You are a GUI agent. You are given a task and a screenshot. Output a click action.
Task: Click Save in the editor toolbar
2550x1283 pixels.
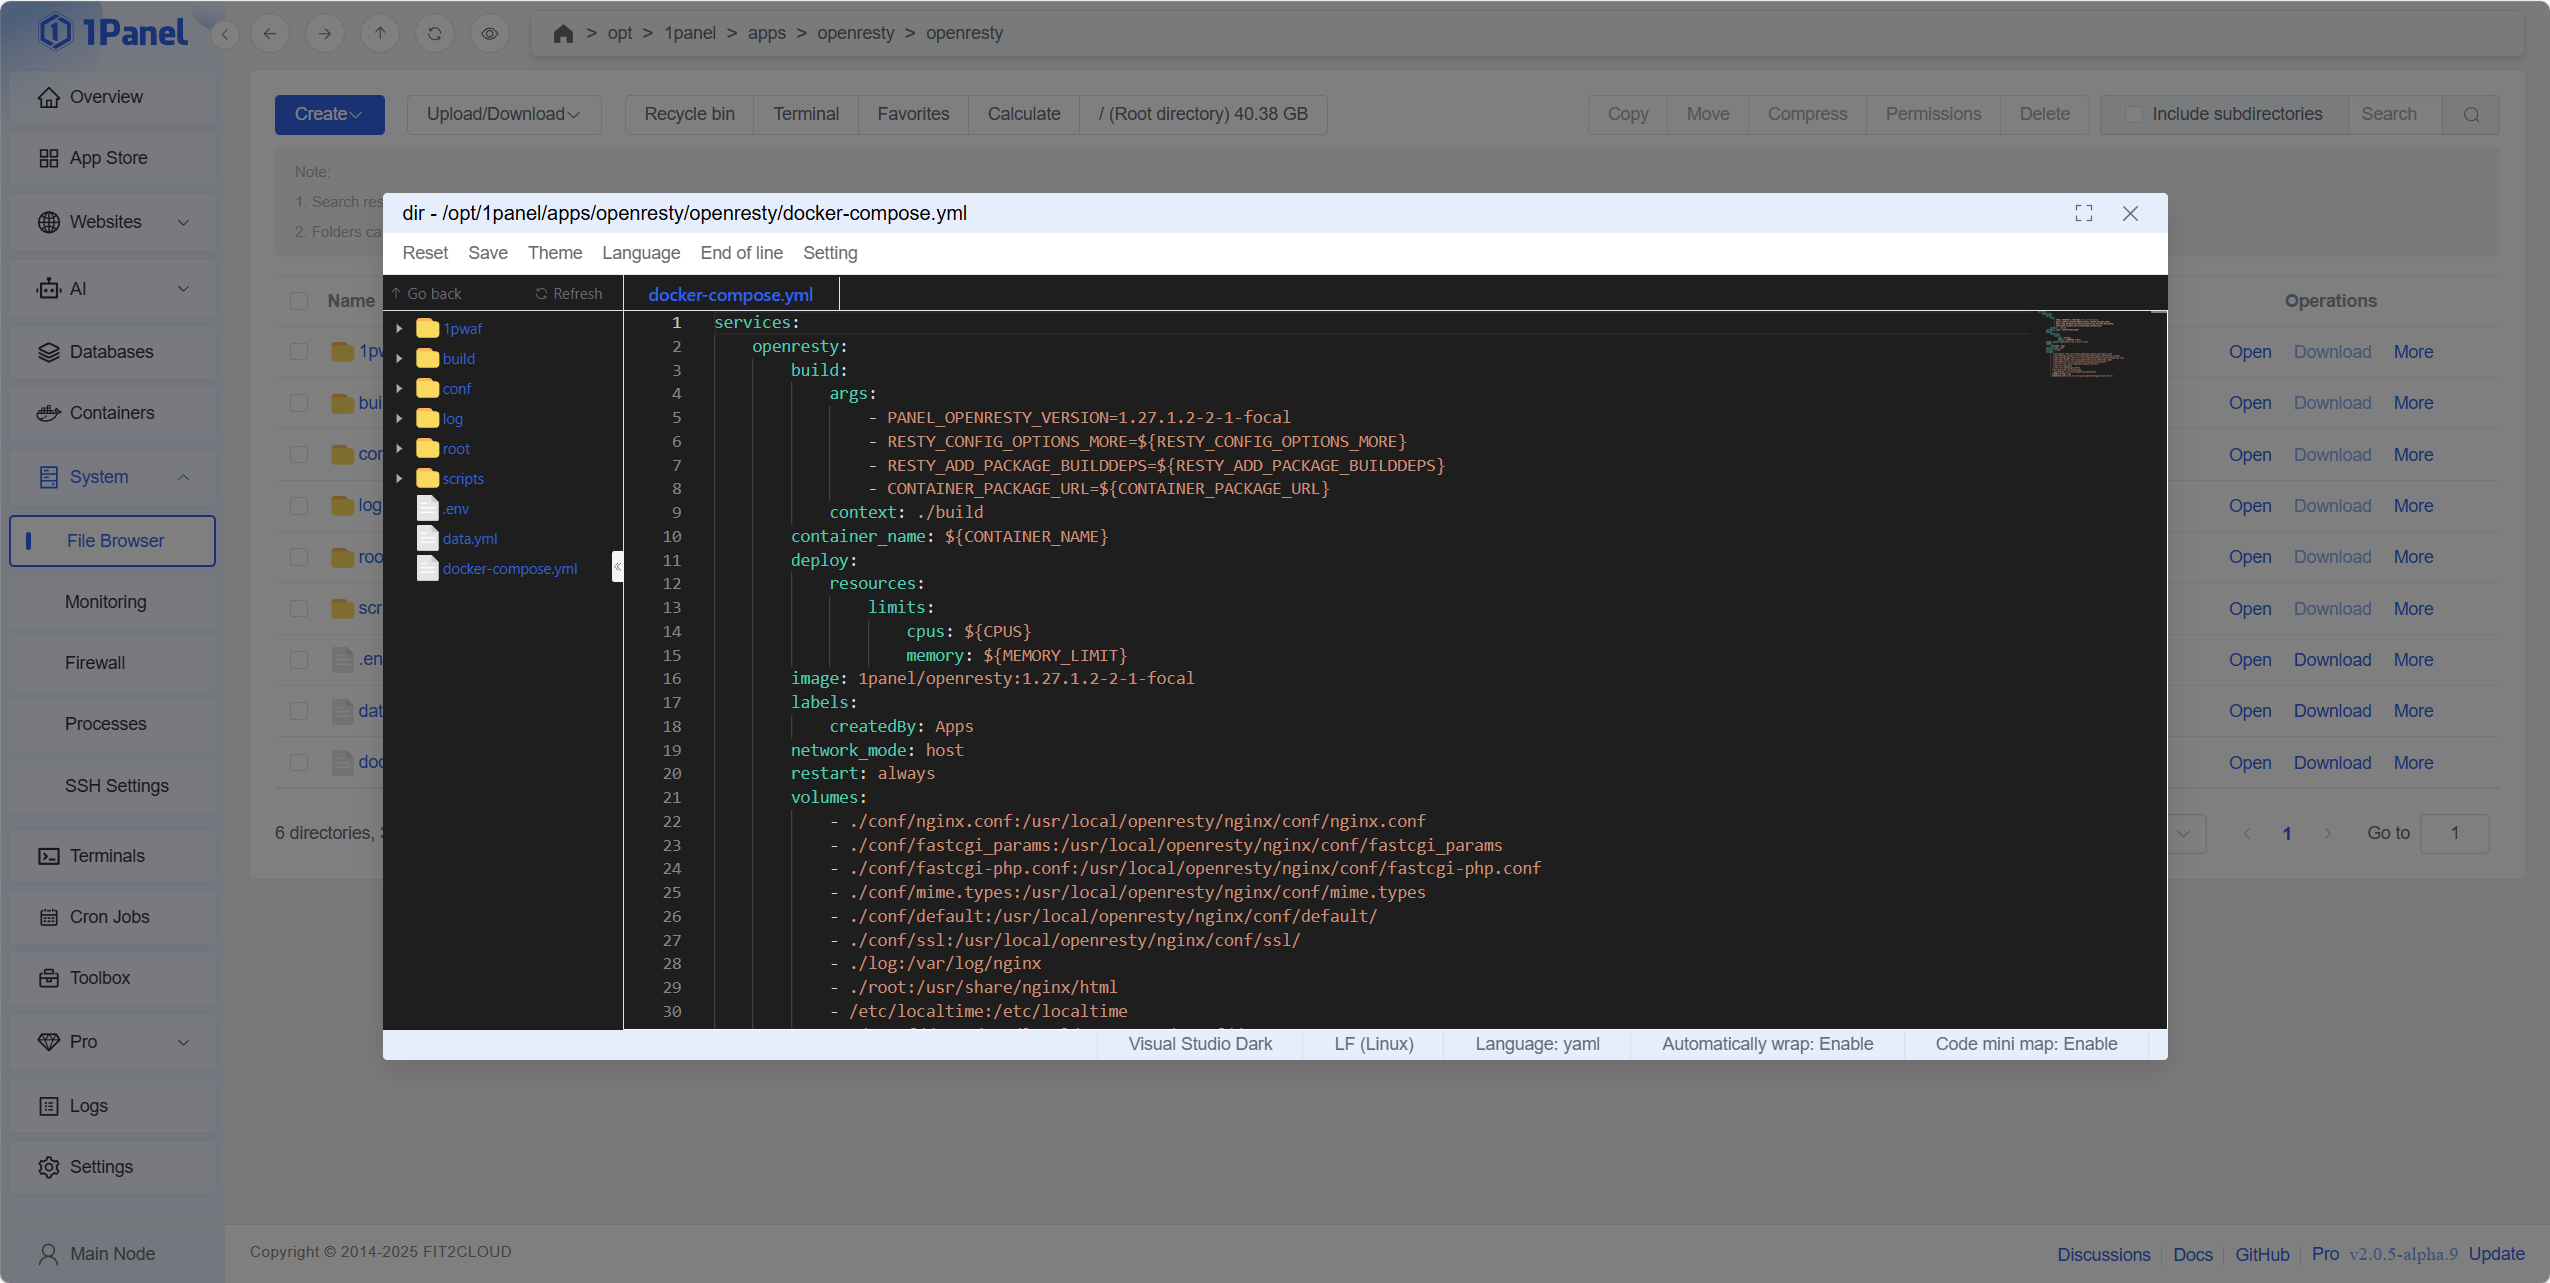point(487,253)
